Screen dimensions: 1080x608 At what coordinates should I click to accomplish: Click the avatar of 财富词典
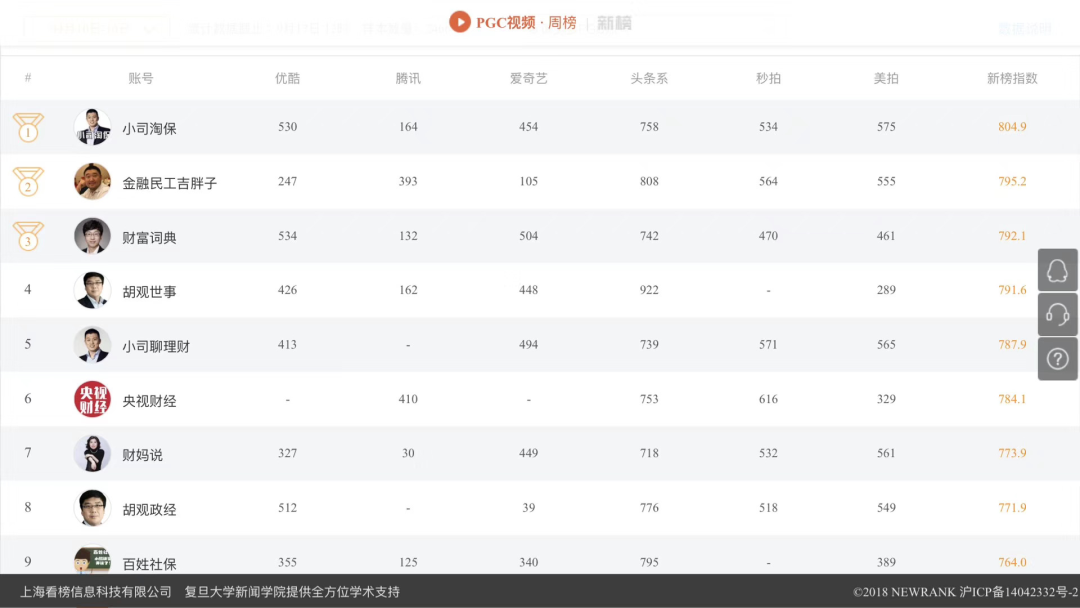click(x=92, y=236)
